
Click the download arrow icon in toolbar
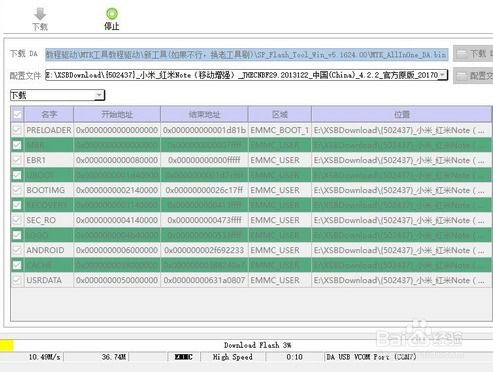pos(40,14)
